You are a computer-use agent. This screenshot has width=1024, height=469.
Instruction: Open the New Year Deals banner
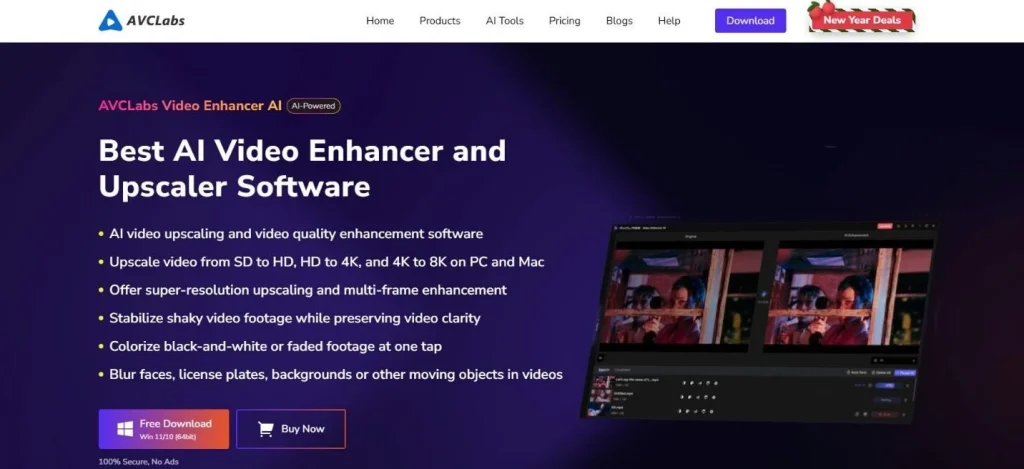(861, 18)
